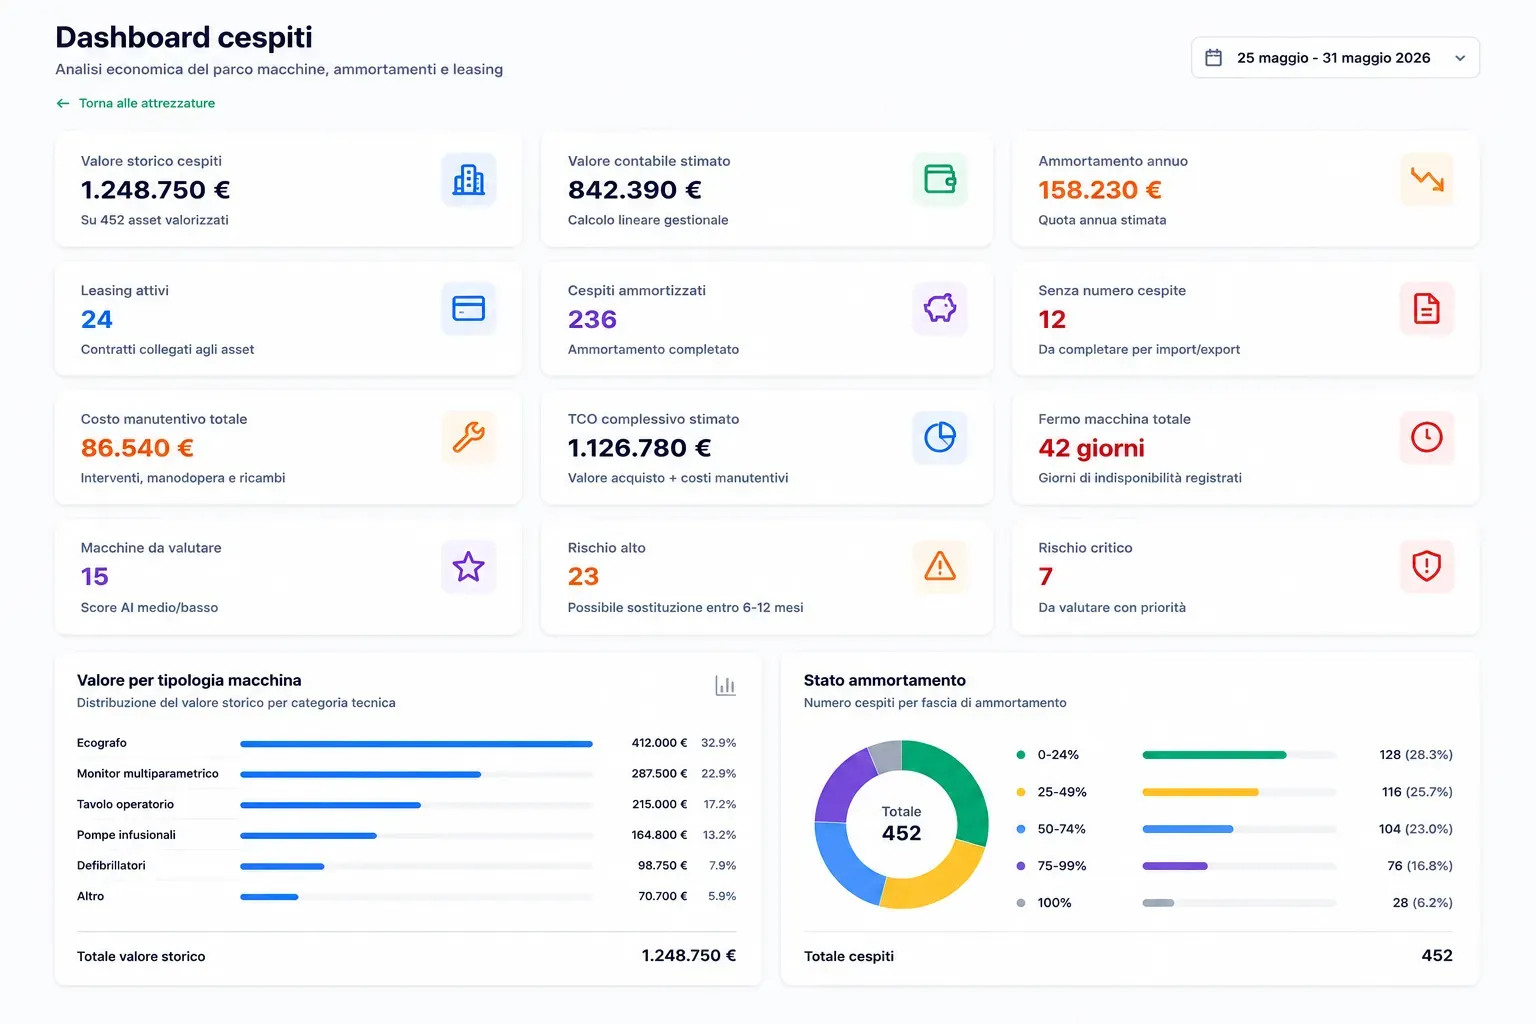Click the bar chart icon in Valore per tipologia panel

coord(725,685)
